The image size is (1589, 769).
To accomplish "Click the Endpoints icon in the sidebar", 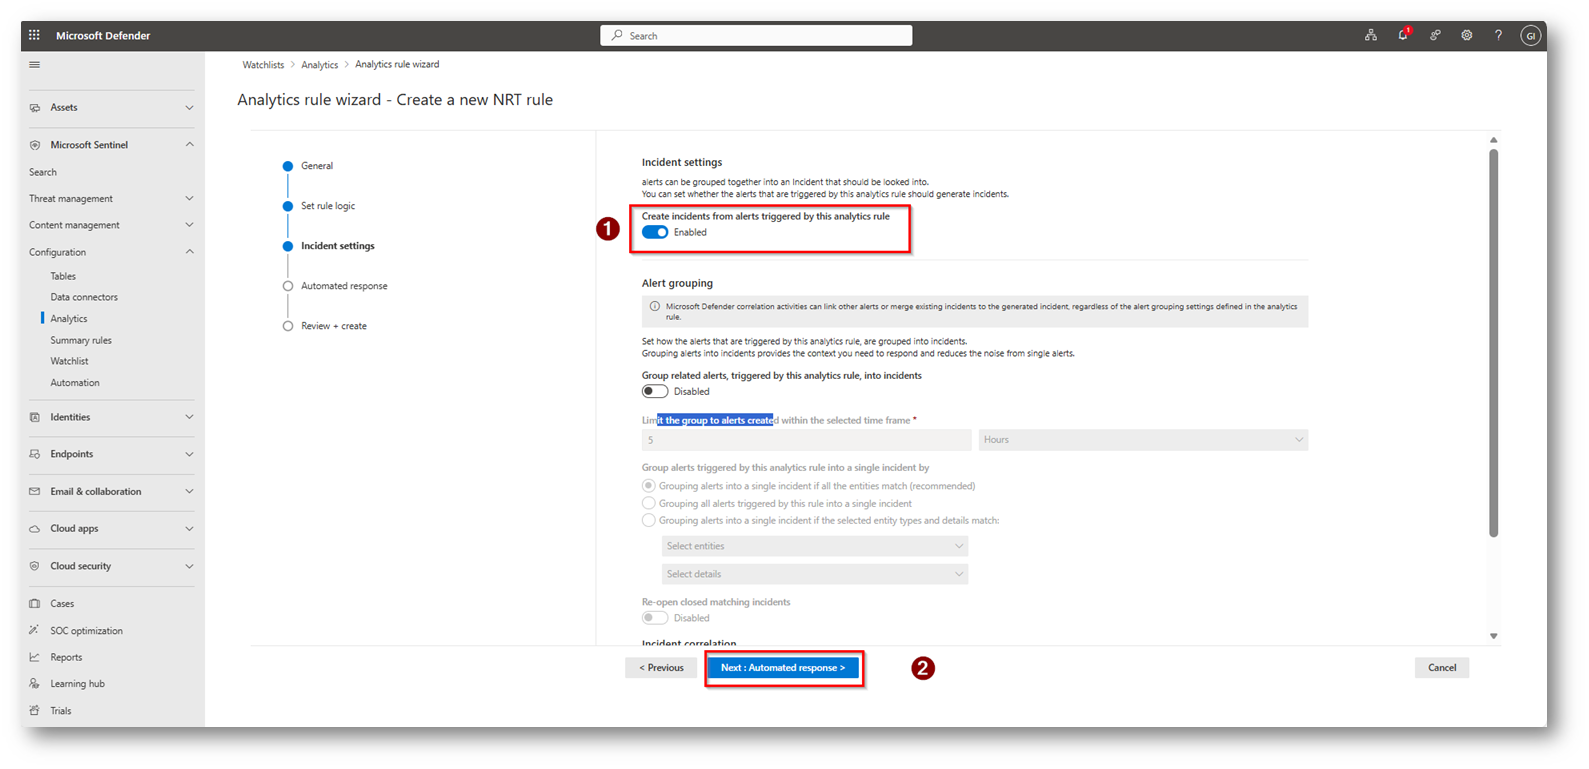I will (35, 454).
